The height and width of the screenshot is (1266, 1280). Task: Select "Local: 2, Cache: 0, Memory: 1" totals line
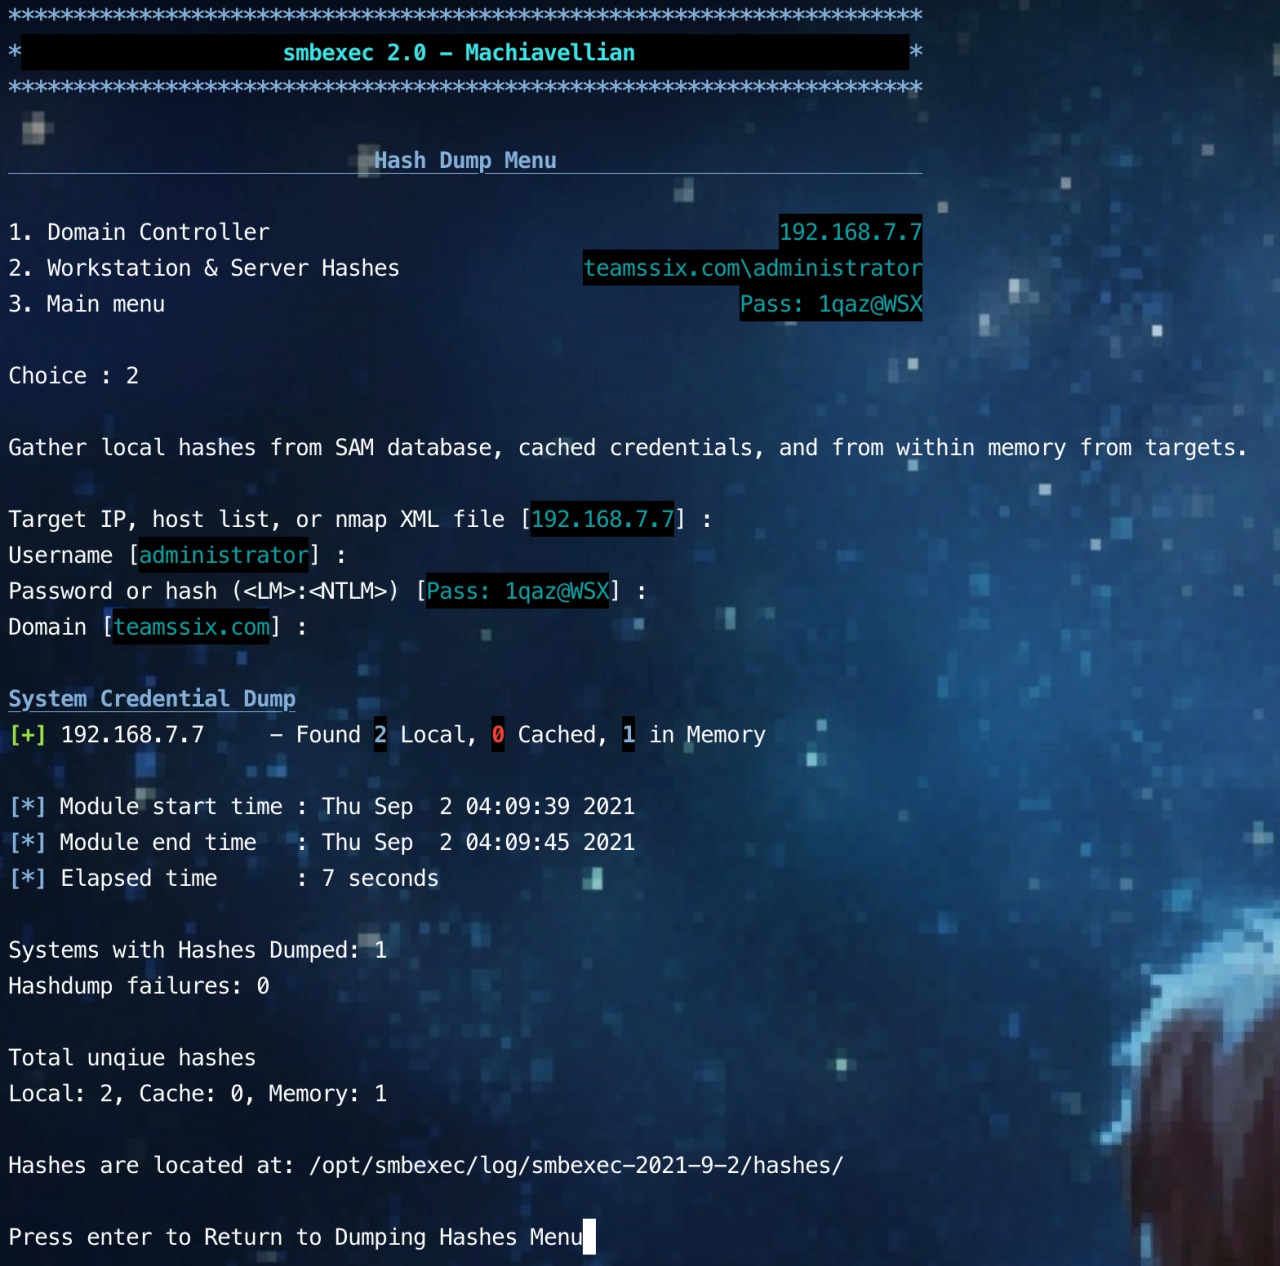pos(198,1094)
